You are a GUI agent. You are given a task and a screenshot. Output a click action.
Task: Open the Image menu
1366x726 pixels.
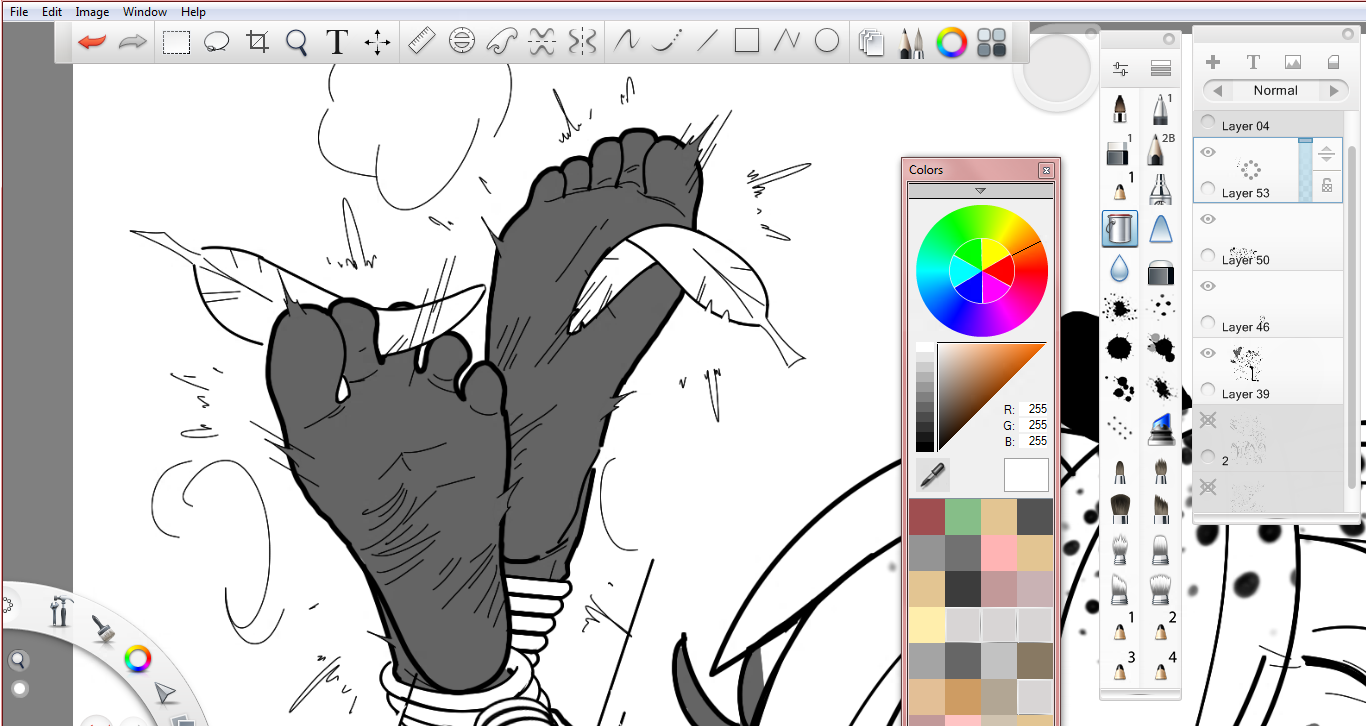pos(92,12)
